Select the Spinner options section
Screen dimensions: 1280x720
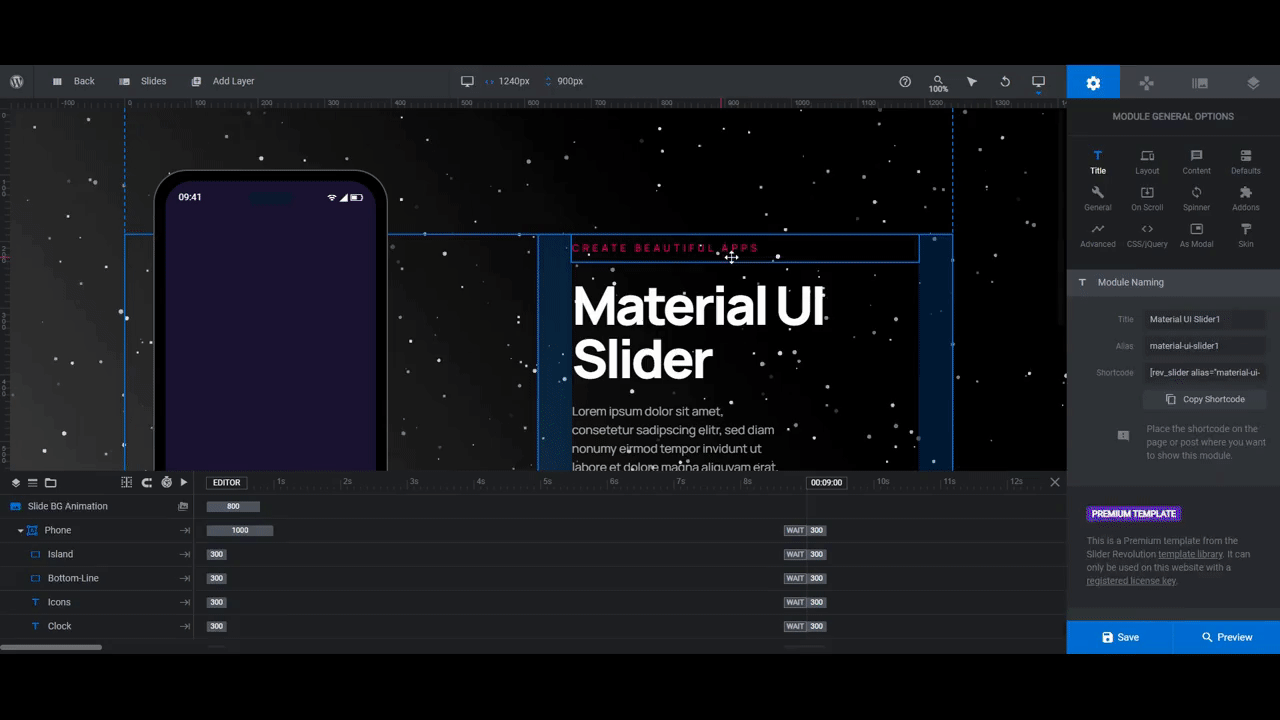[1197, 199]
